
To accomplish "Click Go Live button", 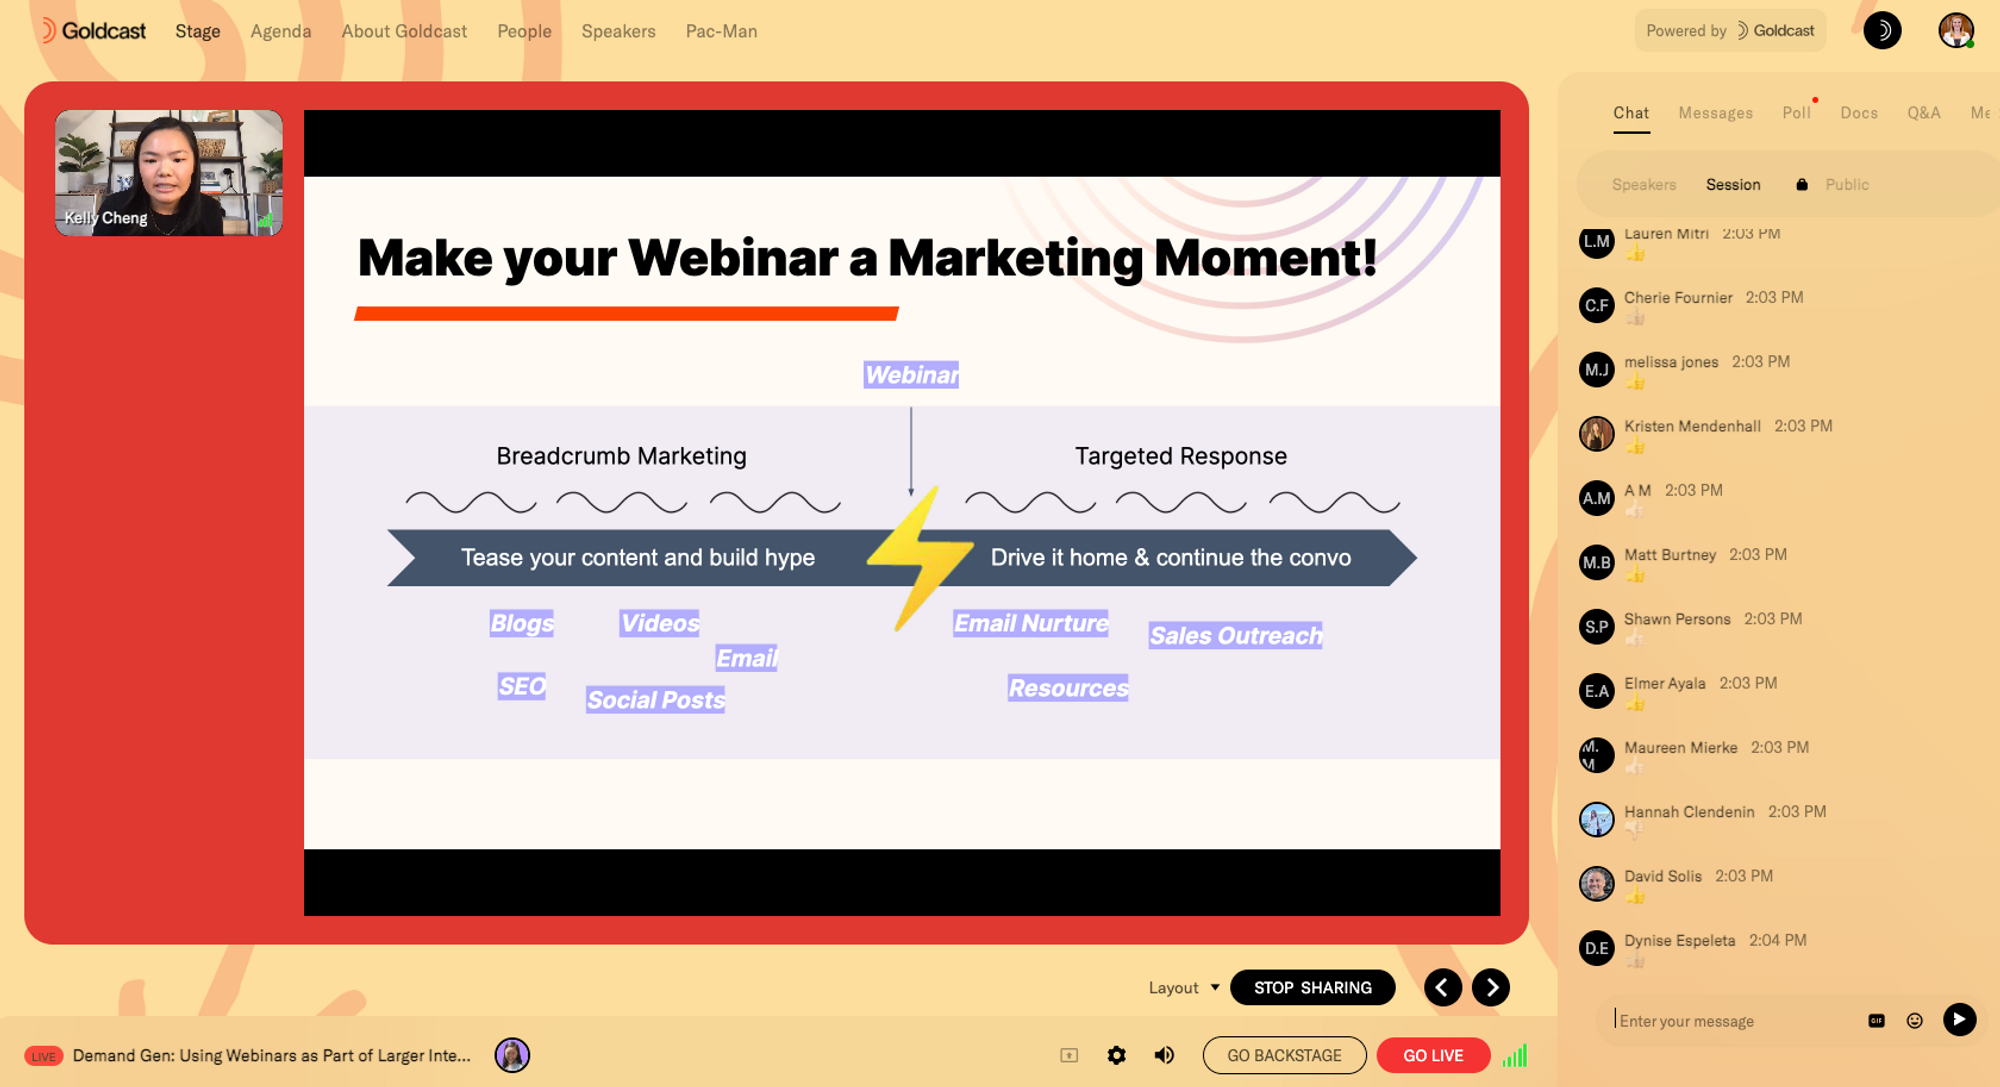I will 1432,1054.
